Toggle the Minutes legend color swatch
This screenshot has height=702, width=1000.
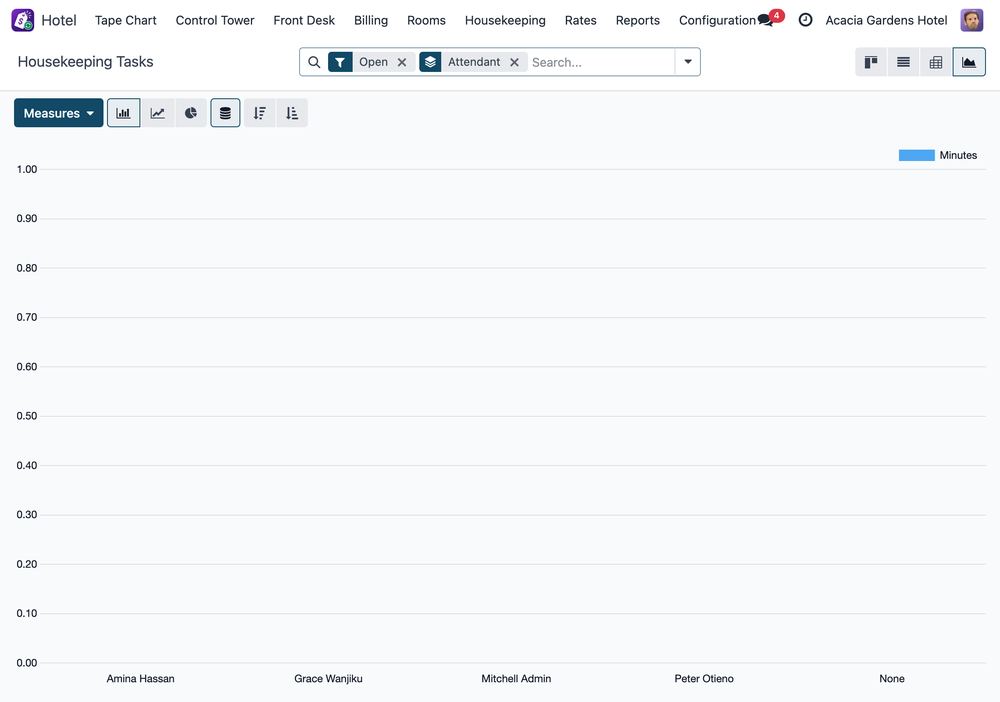click(x=916, y=155)
